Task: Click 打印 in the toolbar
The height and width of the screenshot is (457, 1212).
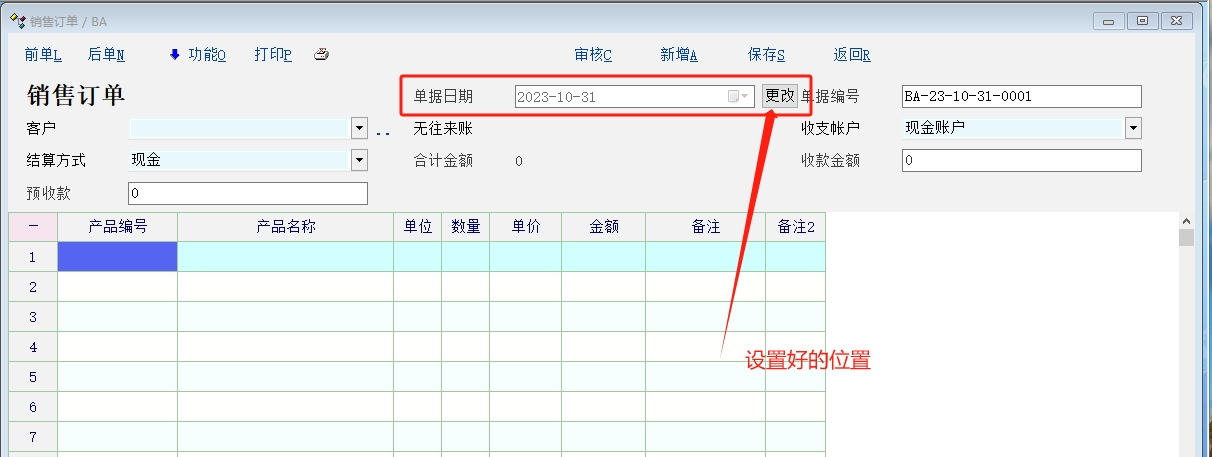Action: [x=273, y=55]
